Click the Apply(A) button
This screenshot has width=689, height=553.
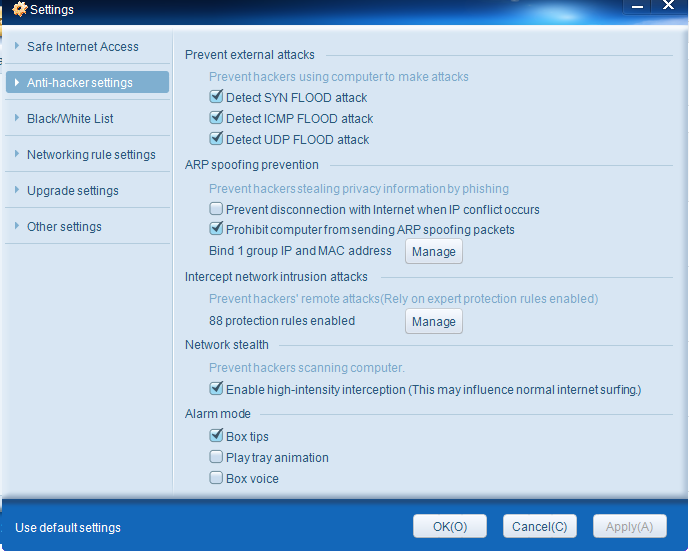[x=629, y=527]
